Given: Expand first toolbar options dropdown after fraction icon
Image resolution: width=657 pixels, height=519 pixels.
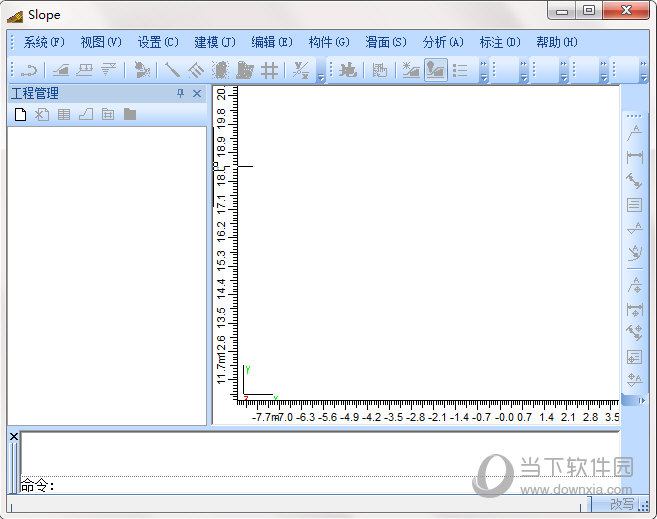Looking at the screenshot, I should 321,70.
